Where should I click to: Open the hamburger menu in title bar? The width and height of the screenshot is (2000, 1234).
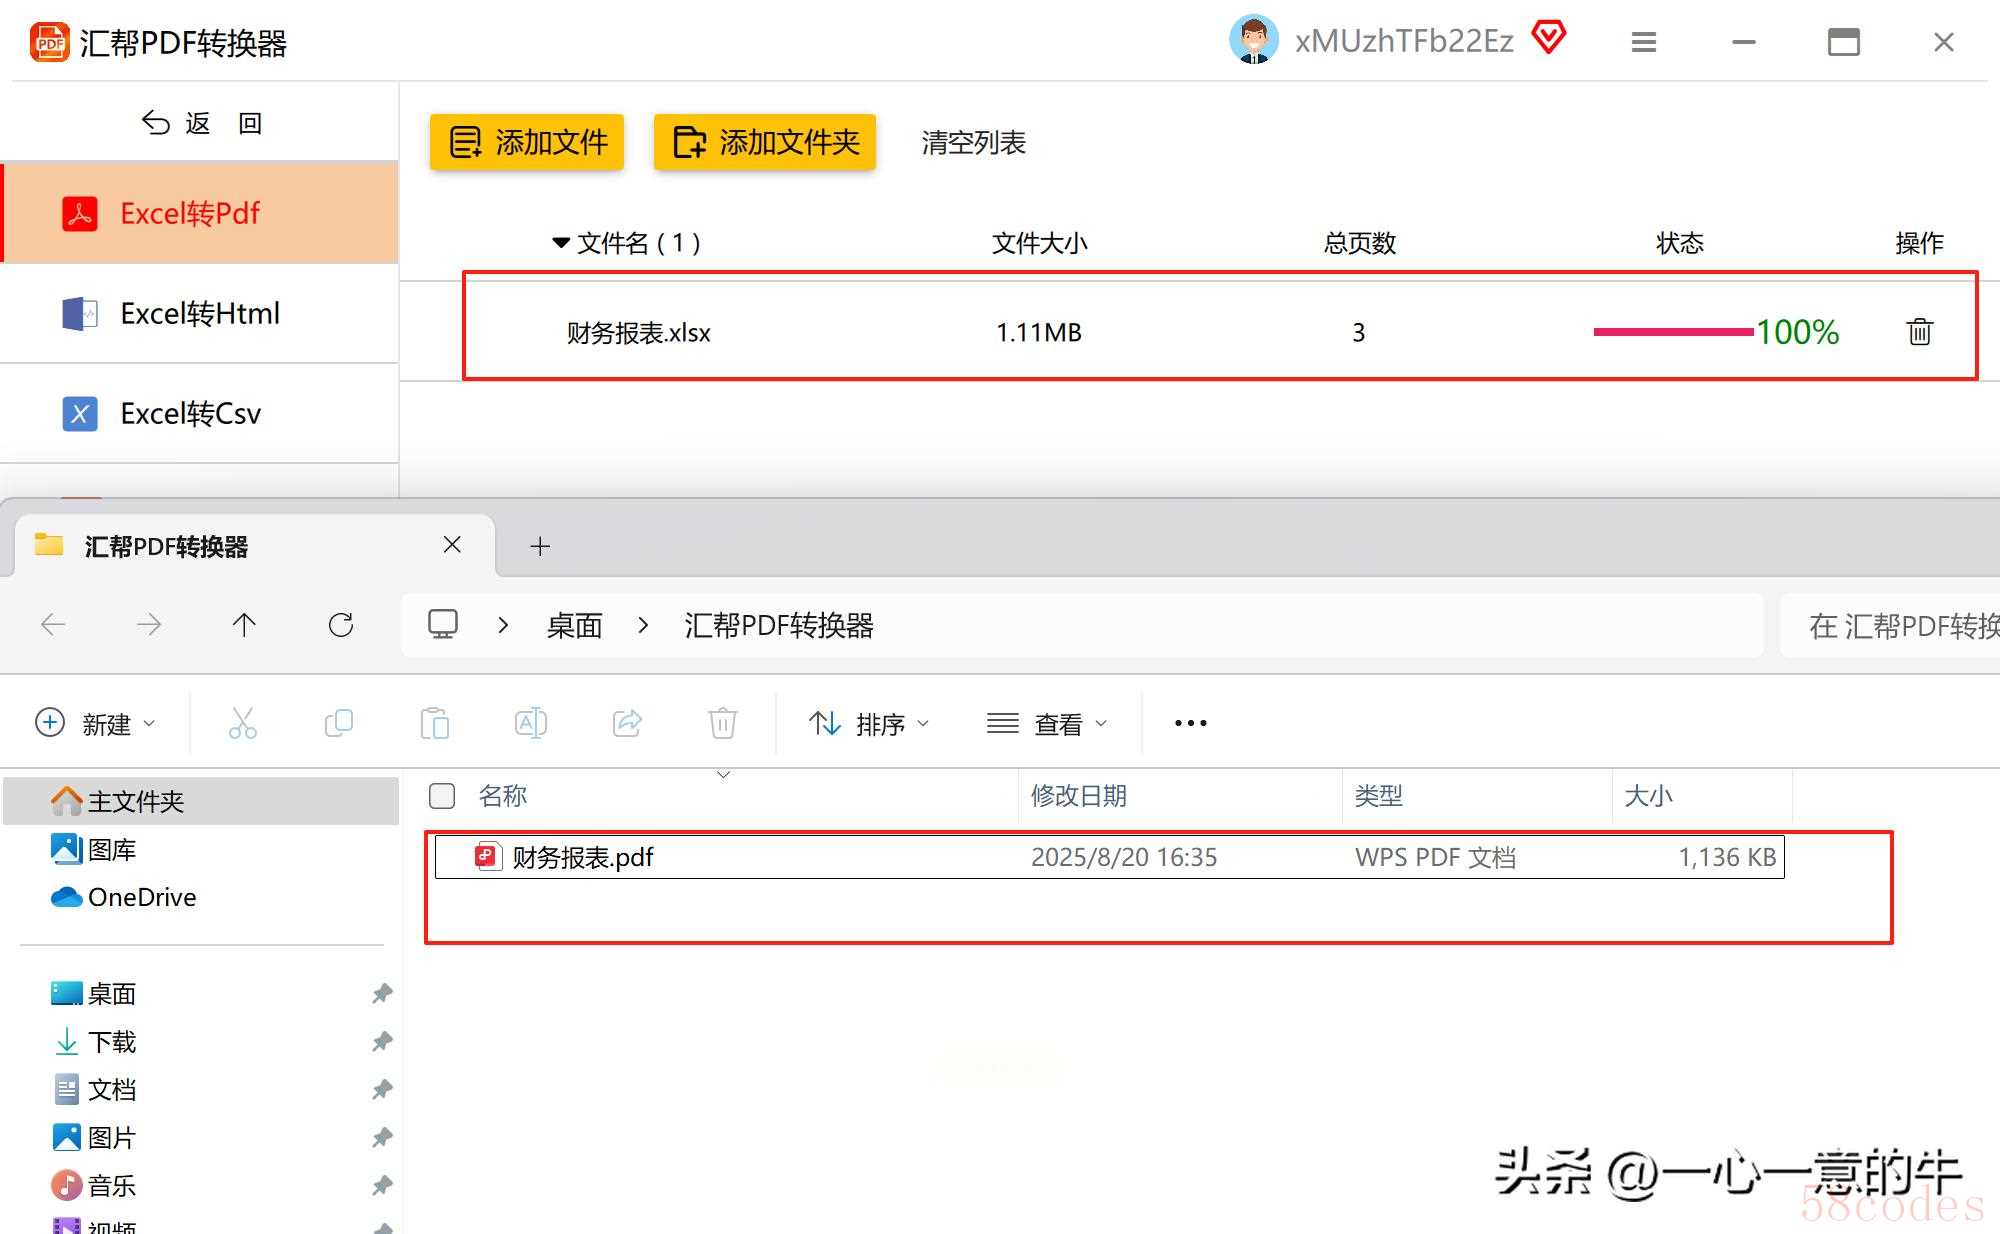pos(1643,42)
